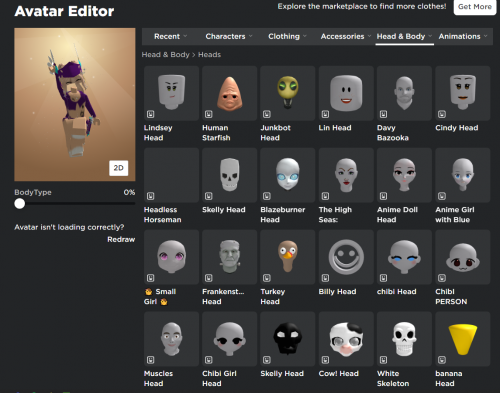The height and width of the screenshot is (393, 500).
Task: Click the Cindy Head name label
Action: tap(457, 128)
